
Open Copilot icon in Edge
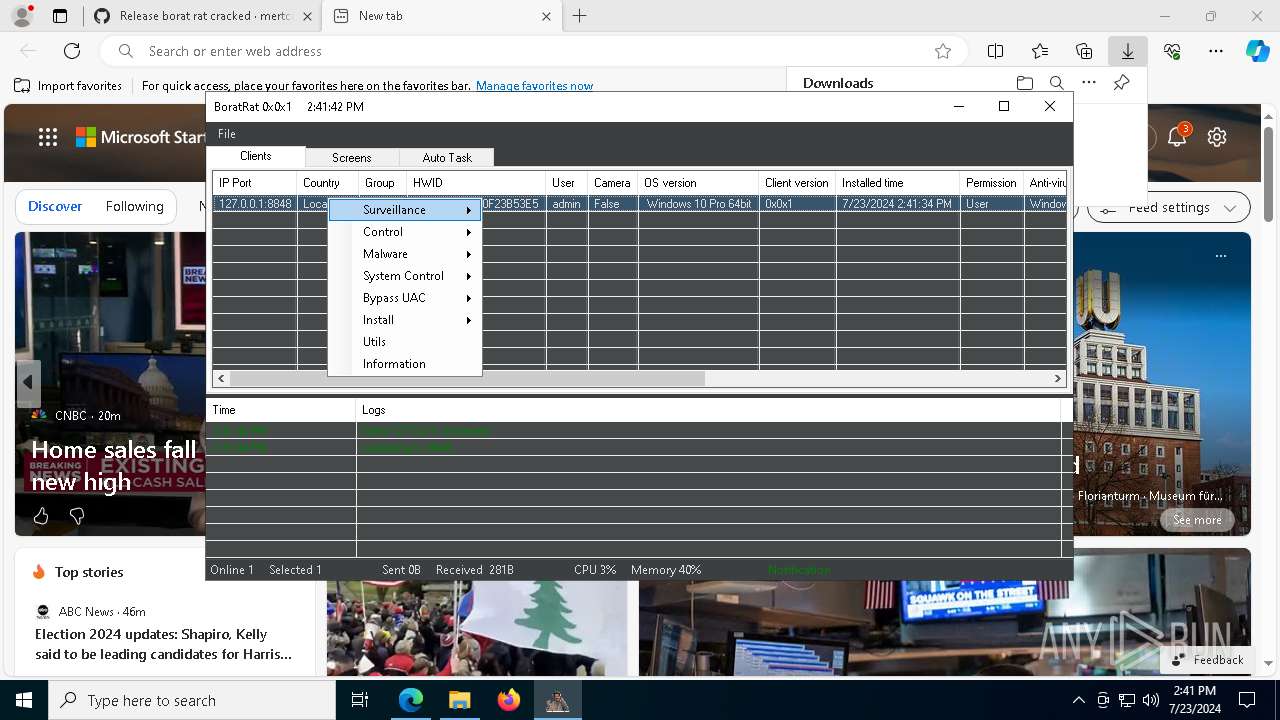coord(1257,51)
